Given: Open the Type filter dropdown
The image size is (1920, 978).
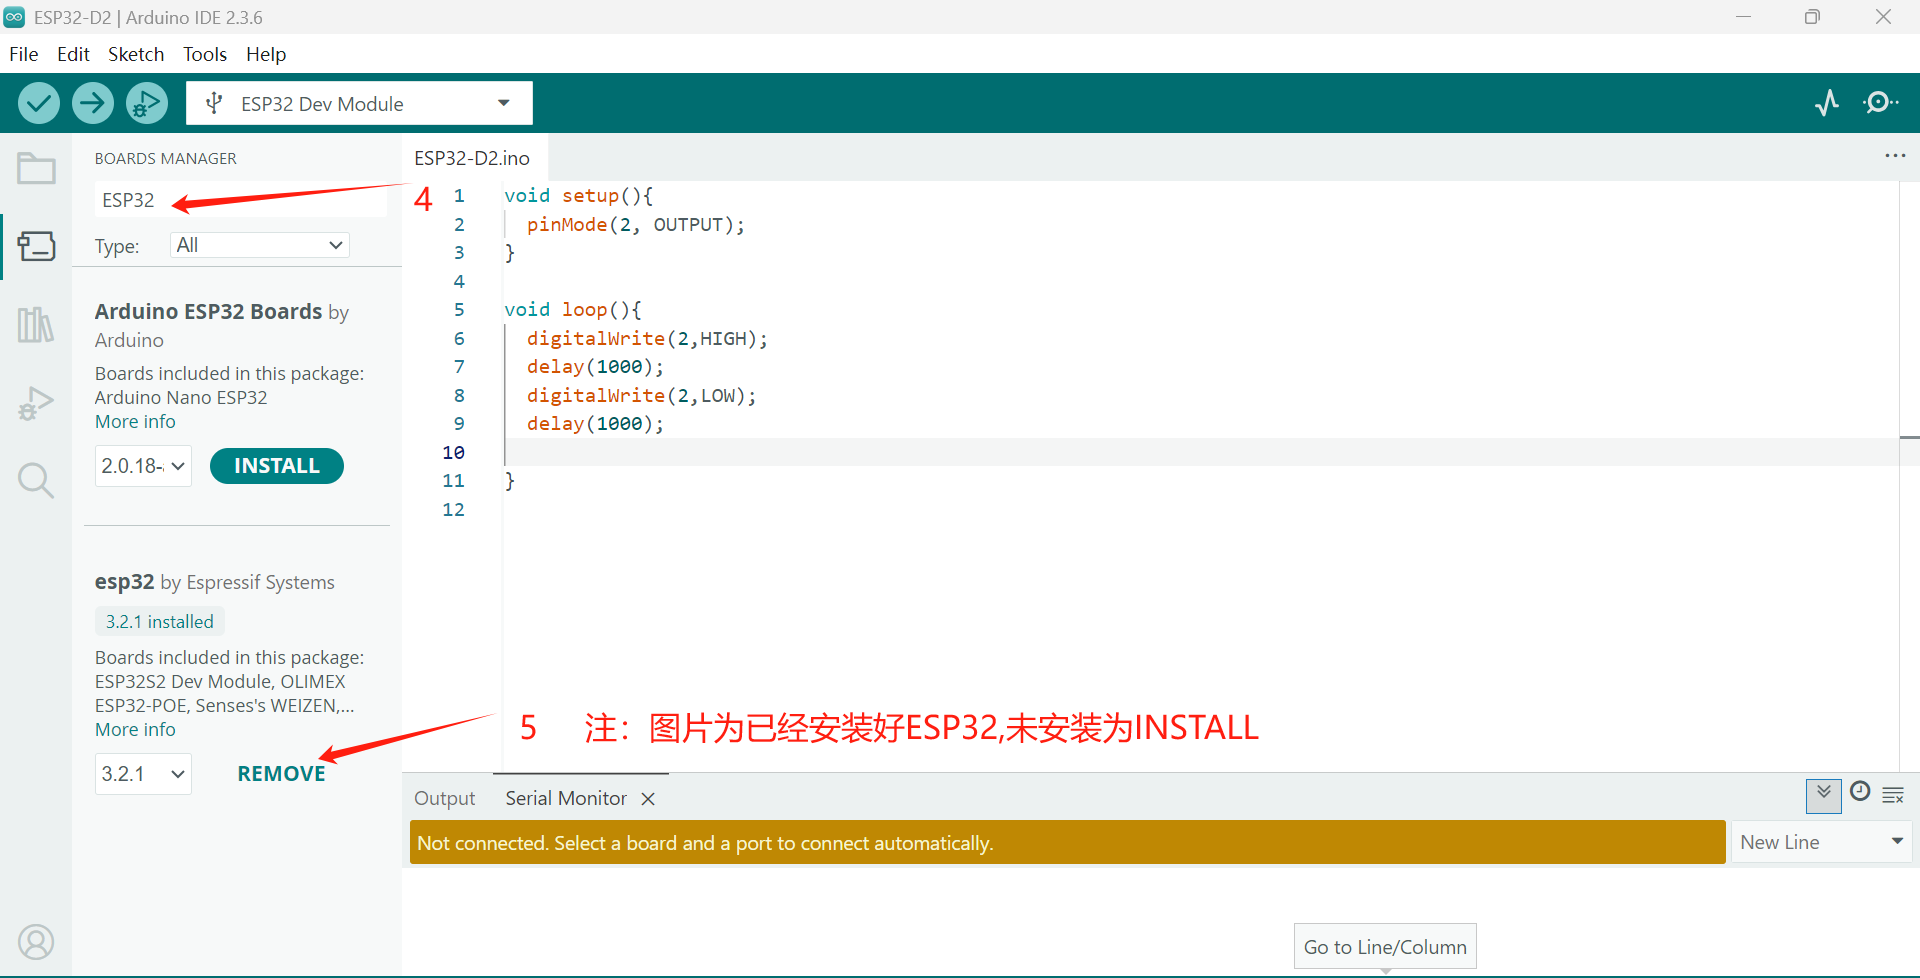Looking at the screenshot, I should [x=260, y=245].
